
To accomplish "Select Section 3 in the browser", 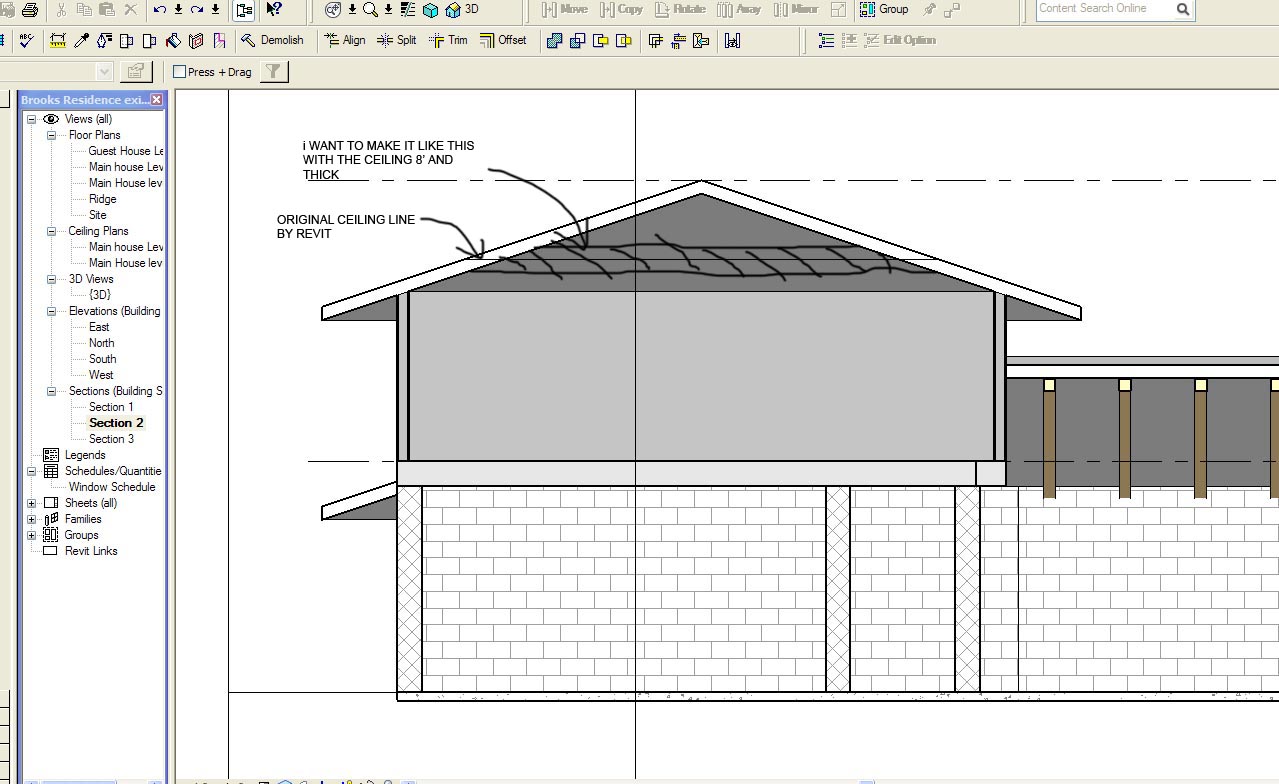I will pos(111,439).
